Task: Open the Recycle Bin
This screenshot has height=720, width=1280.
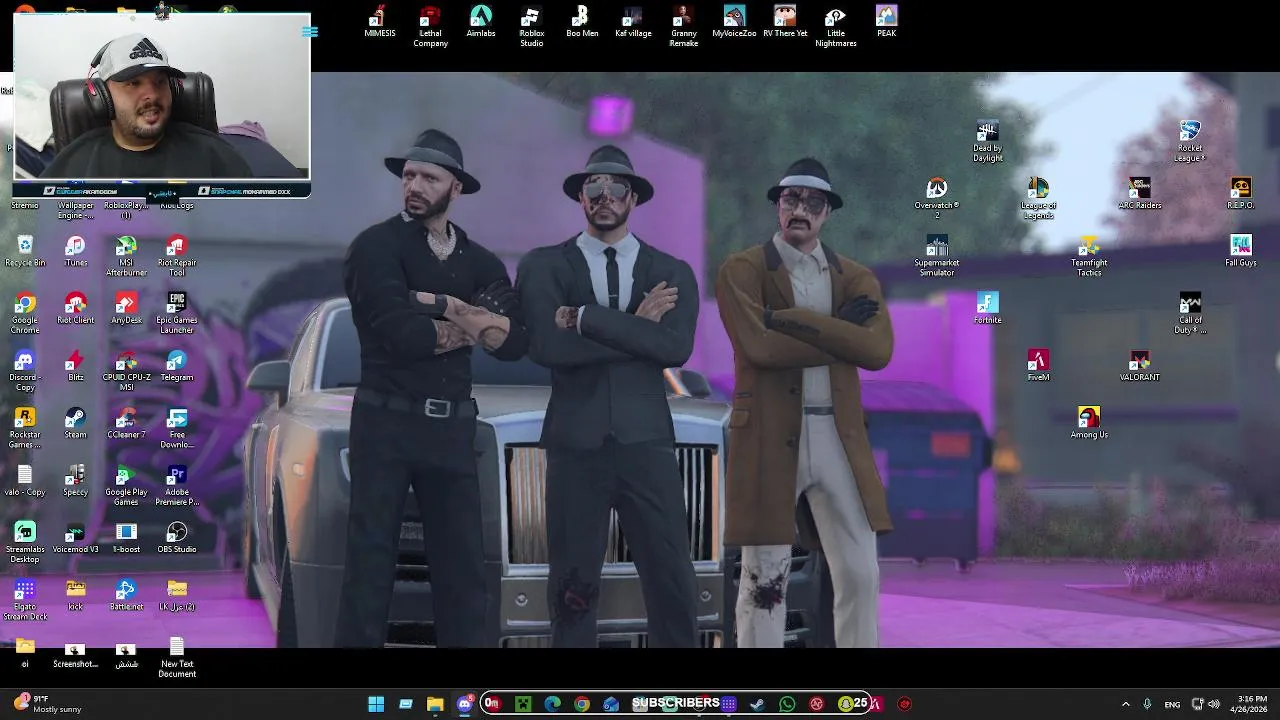Action: point(25,251)
